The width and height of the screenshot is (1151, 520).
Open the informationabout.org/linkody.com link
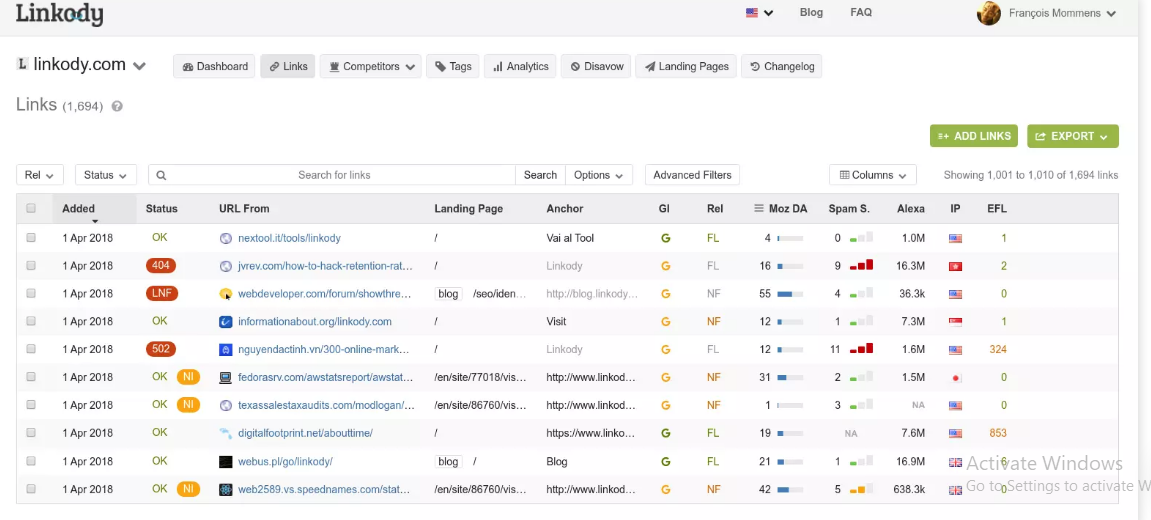pos(314,322)
